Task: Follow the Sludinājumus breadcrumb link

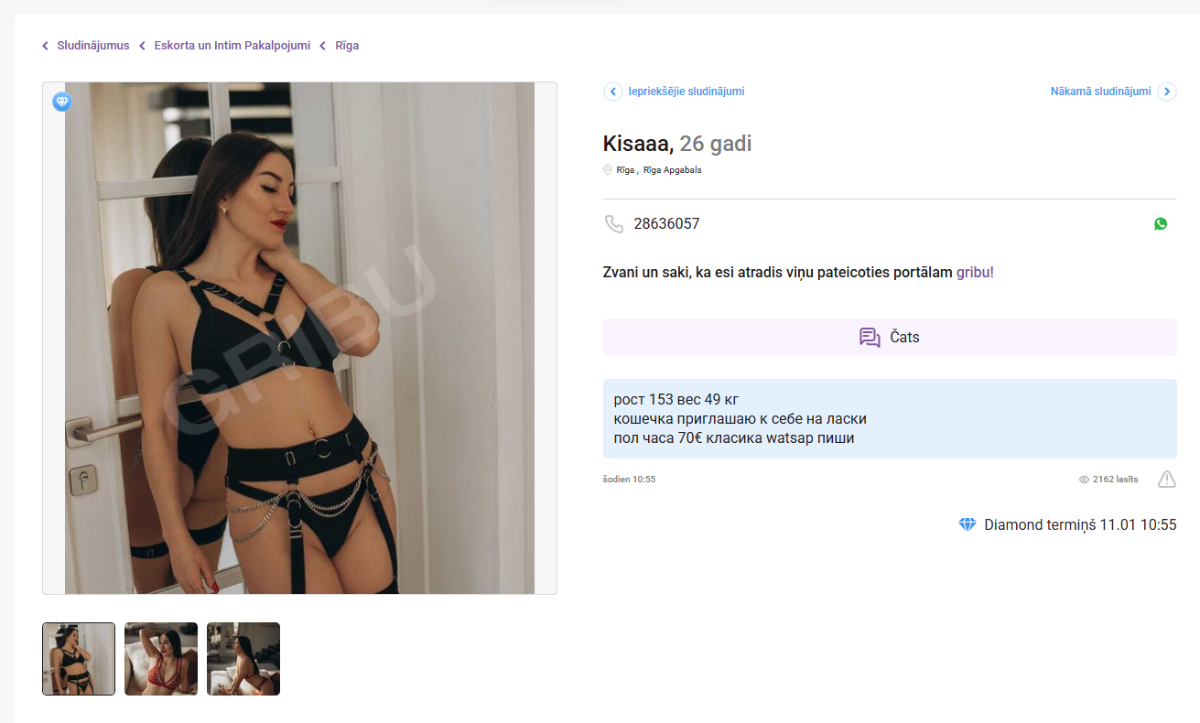Action: click(93, 46)
